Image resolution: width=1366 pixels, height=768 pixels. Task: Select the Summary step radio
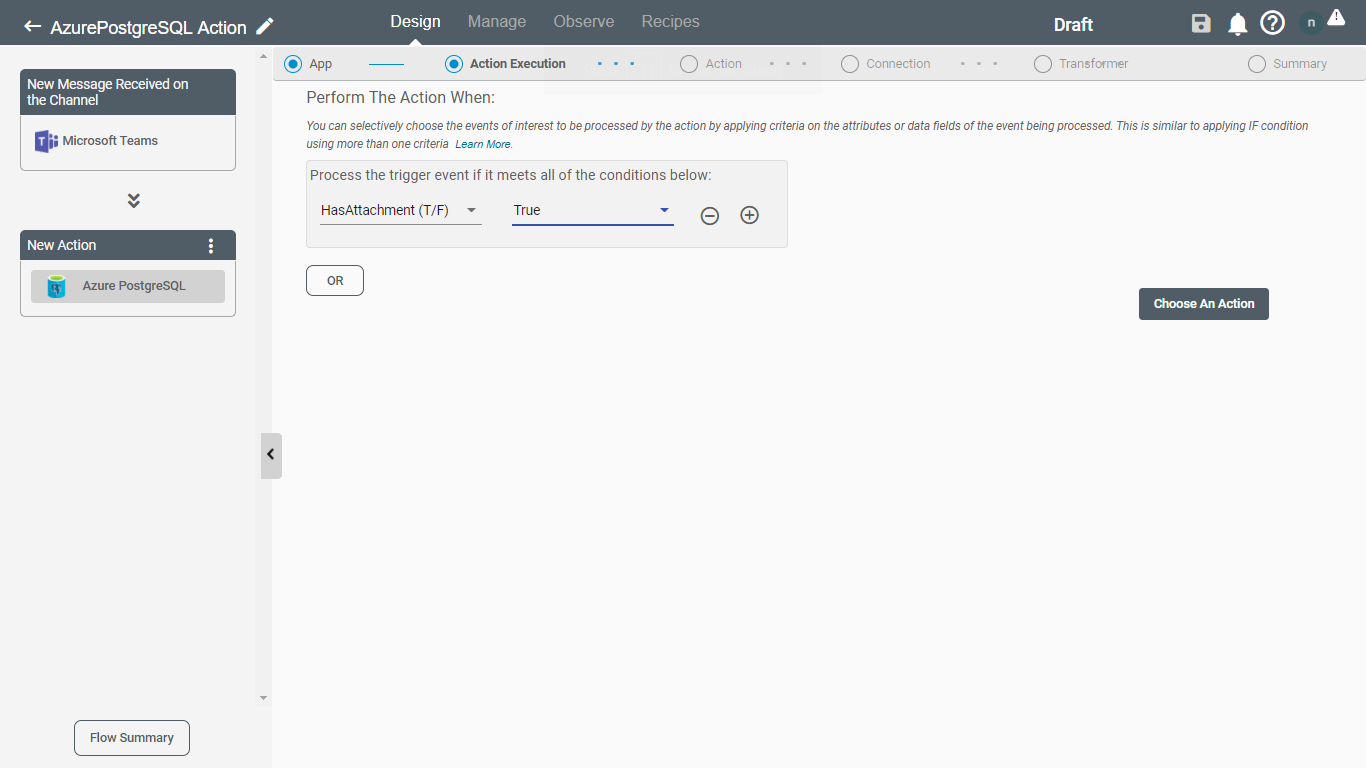coord(1257,64)
